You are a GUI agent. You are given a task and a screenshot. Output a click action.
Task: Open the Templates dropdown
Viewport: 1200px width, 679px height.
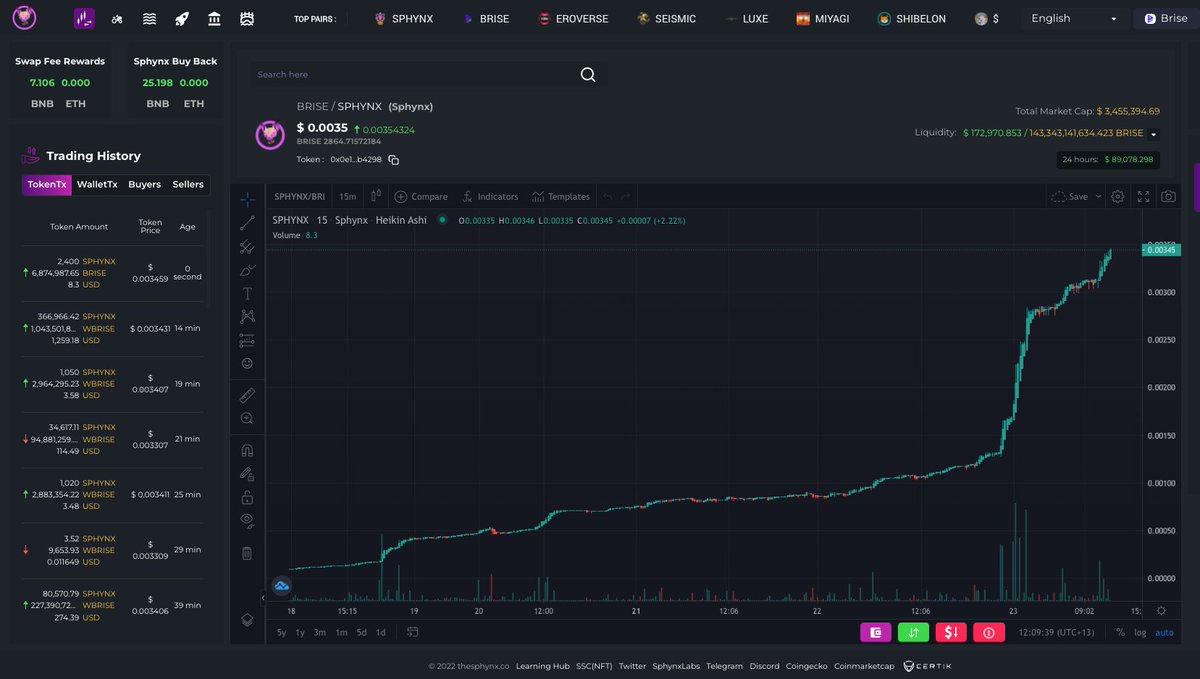[x=561, y=197]
